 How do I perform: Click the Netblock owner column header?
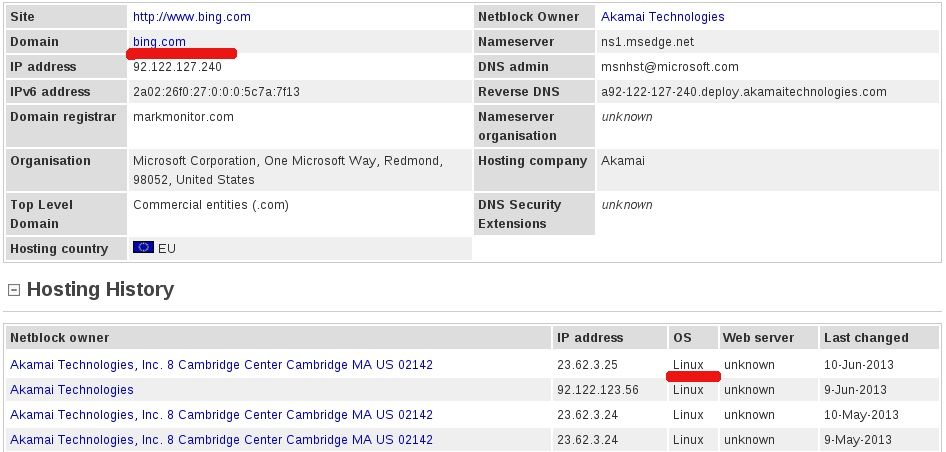60,338
